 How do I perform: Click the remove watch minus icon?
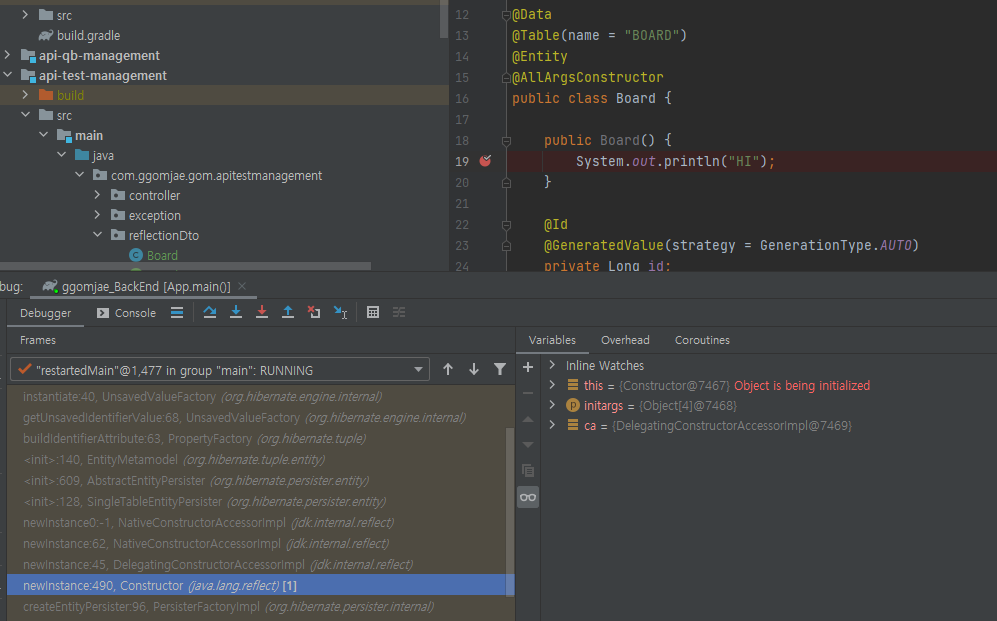tap(528, 393)
